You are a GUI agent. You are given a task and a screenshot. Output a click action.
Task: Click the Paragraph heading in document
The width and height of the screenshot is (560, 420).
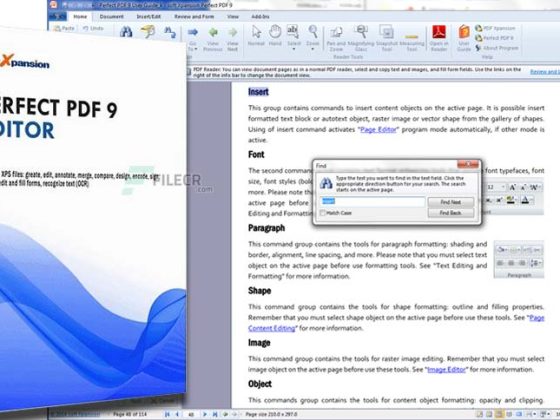[266, 228]
